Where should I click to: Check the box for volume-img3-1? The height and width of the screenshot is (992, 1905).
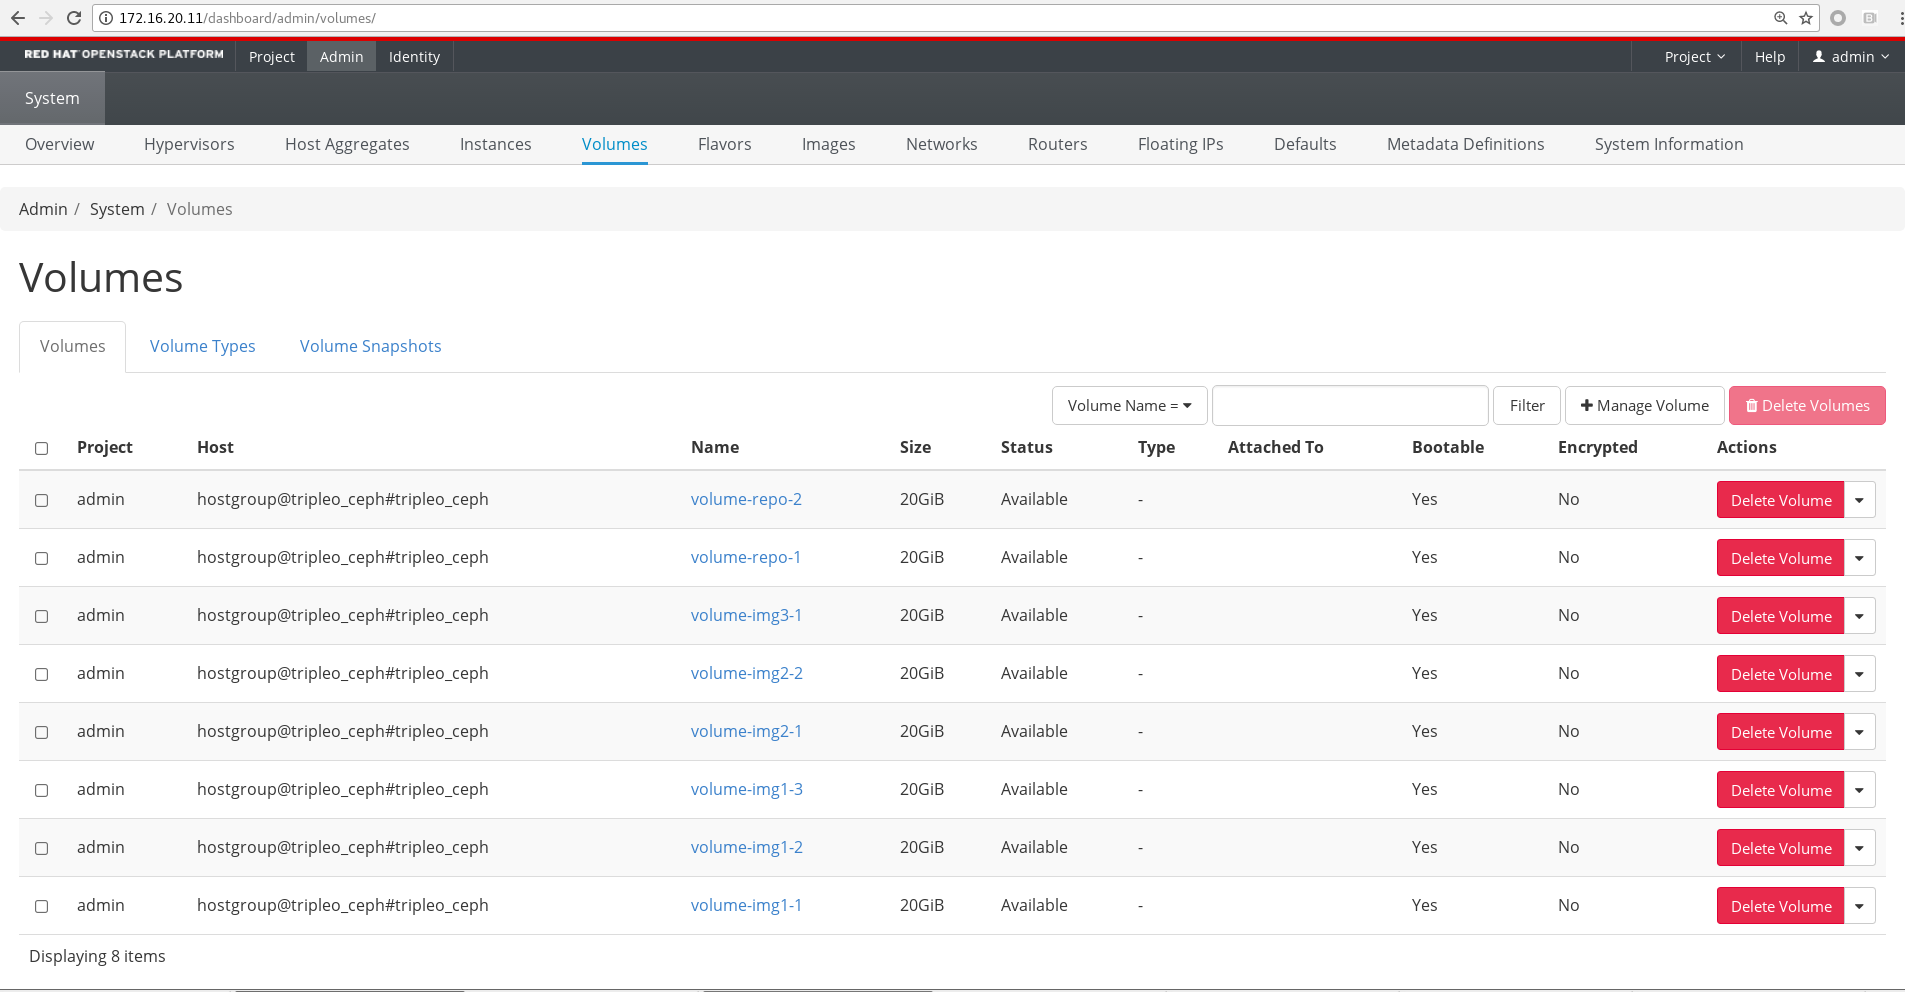(x=42, y=616)
